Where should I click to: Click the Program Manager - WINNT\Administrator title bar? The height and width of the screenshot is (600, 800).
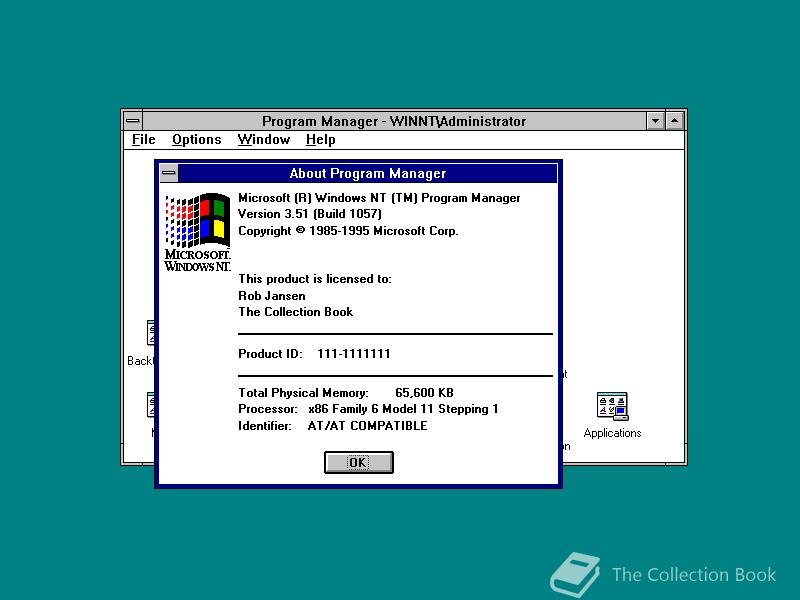click(x=394, y=121)
